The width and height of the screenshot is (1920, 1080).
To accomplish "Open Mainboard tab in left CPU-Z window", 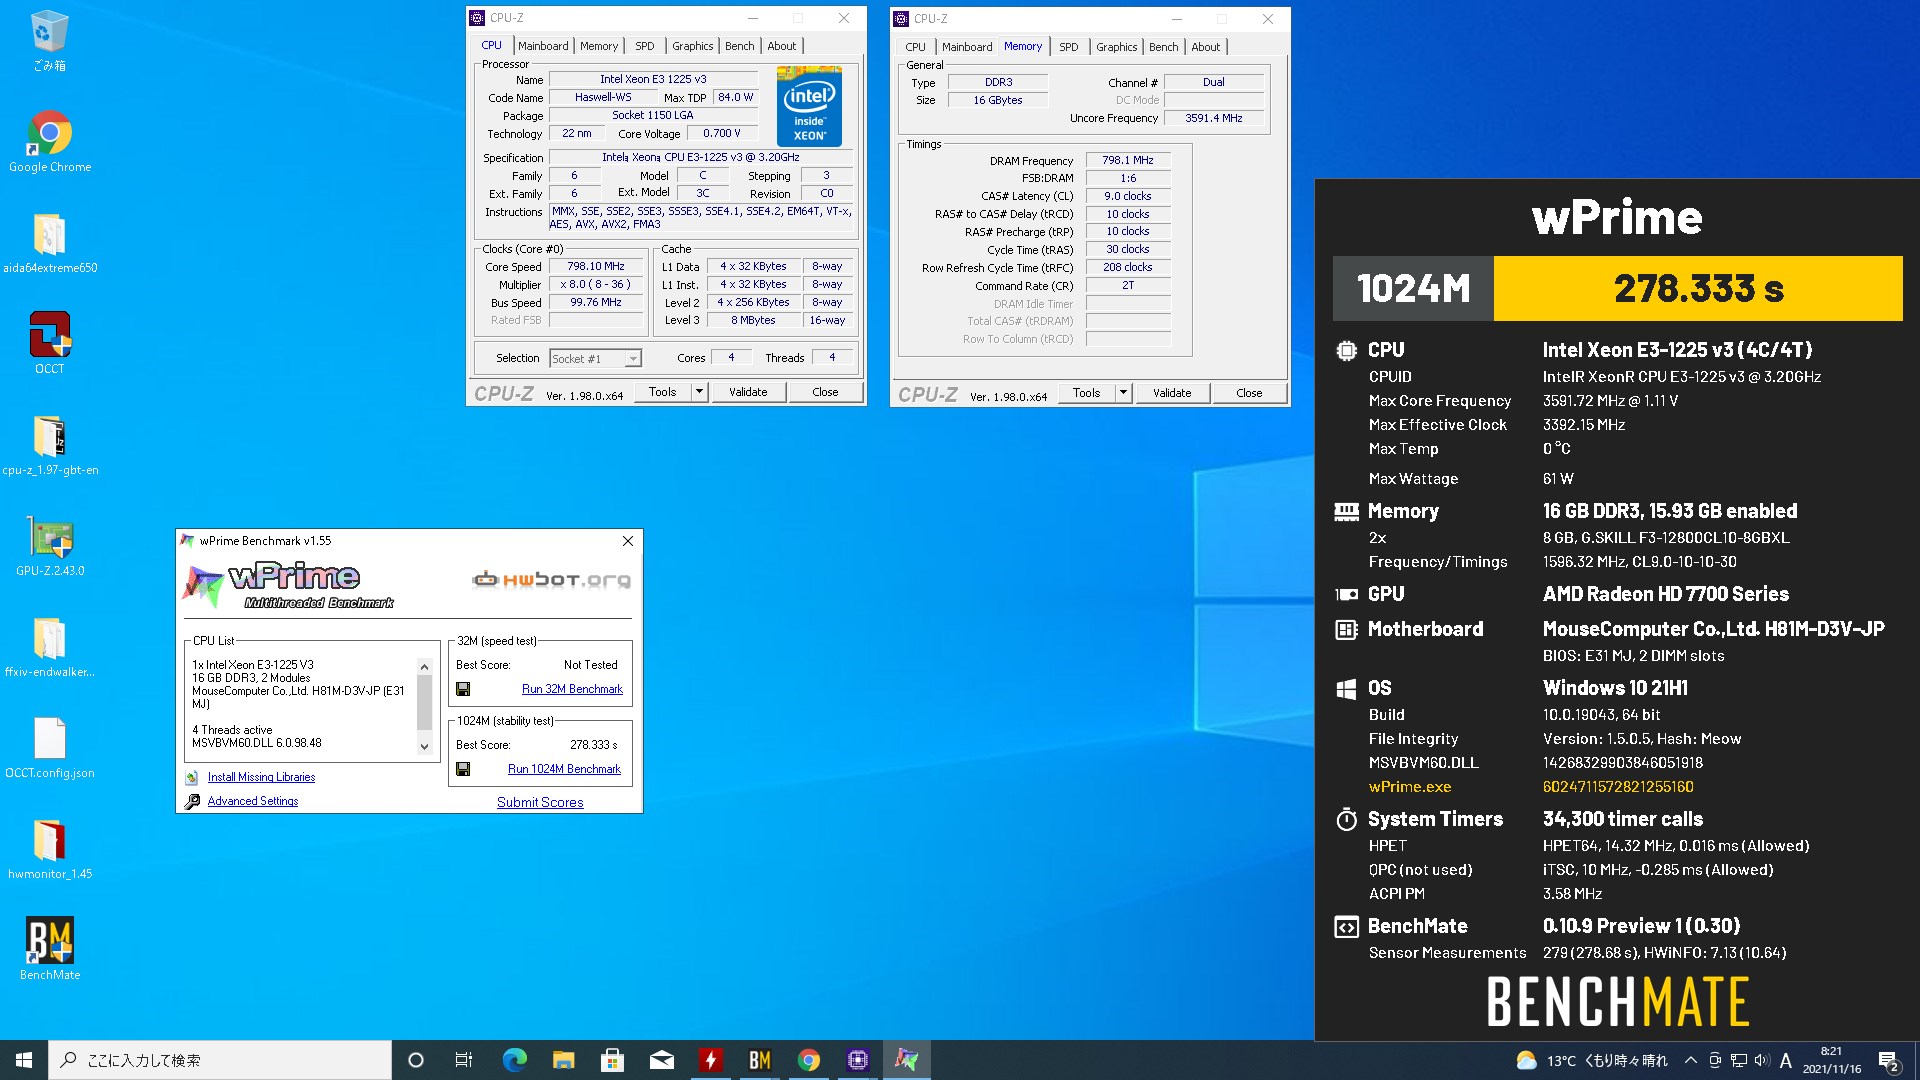I will [x=543, y=46].
